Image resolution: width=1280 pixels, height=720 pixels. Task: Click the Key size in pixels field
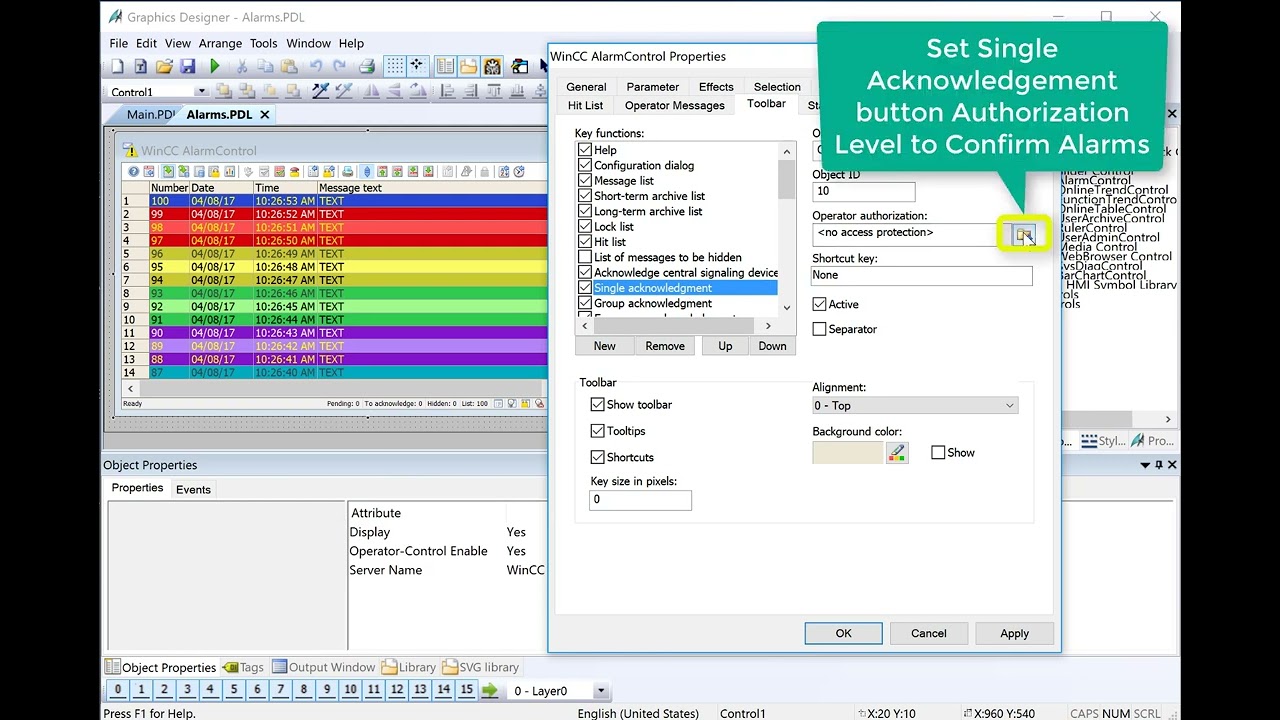coord(640,500)
